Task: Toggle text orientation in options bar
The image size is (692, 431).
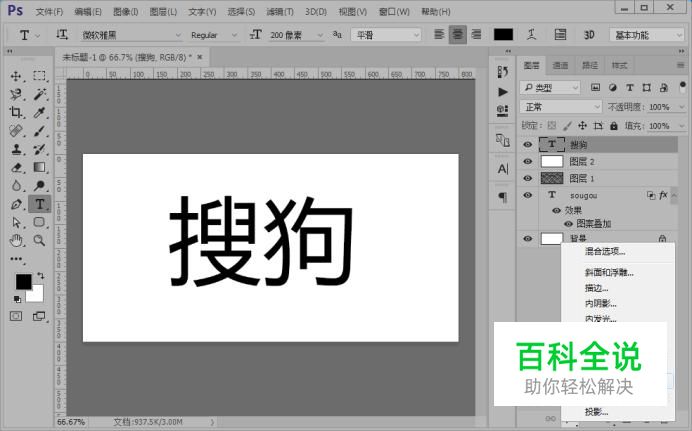Action: pos(62,34)
